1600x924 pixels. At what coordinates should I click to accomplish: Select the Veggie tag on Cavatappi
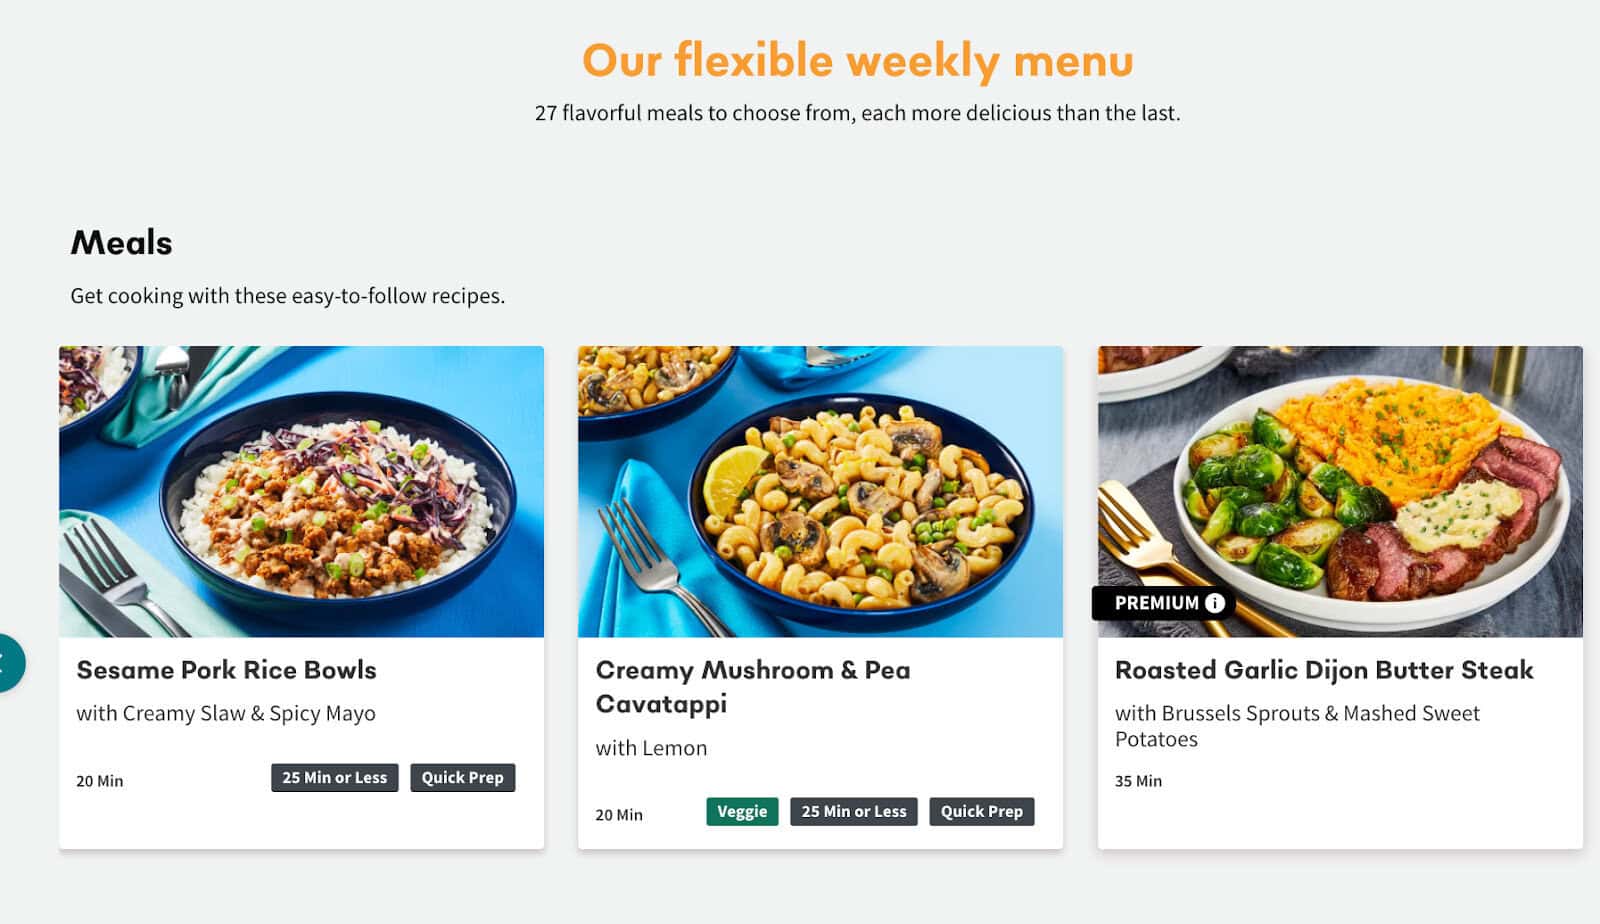(x=742, y=811)
